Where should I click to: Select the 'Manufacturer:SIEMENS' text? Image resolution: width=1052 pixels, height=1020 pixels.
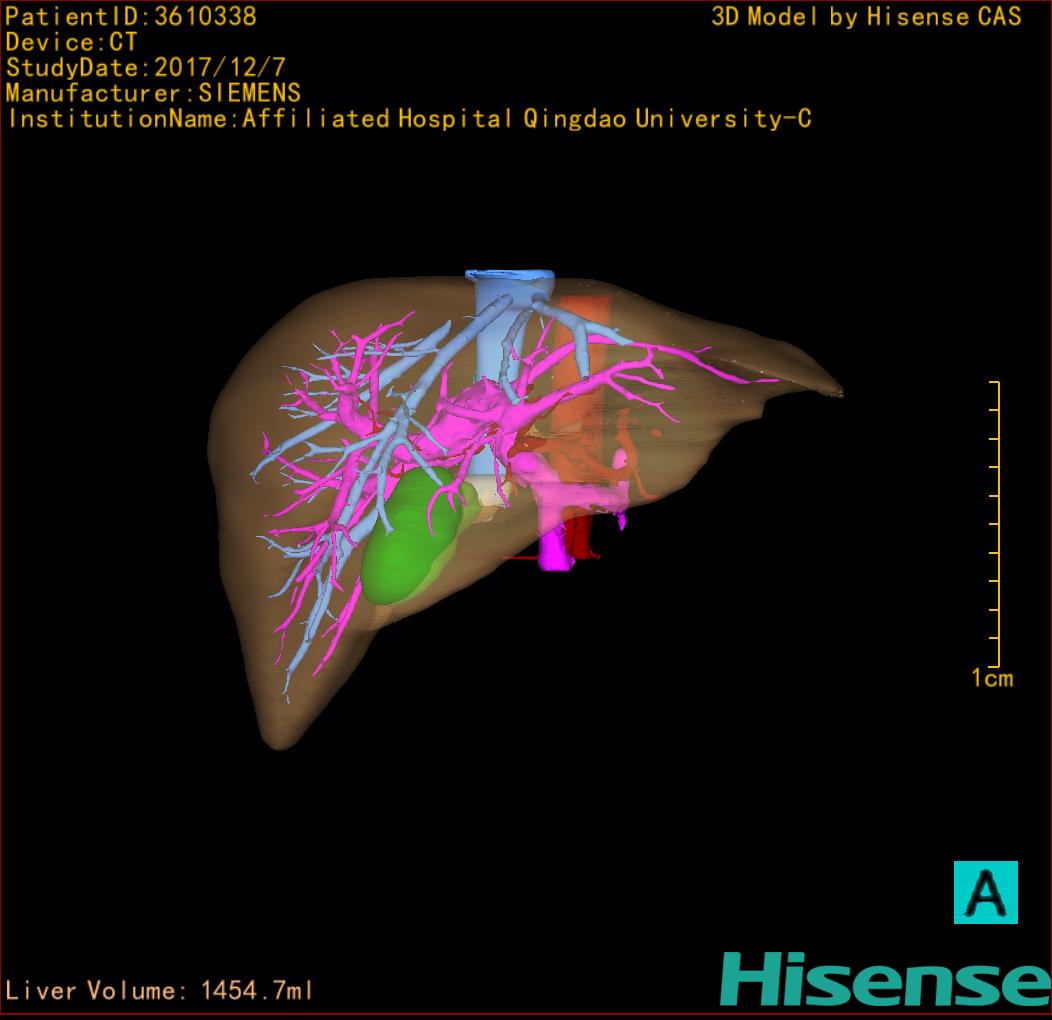pyautogui.click(x=153, y=93)
